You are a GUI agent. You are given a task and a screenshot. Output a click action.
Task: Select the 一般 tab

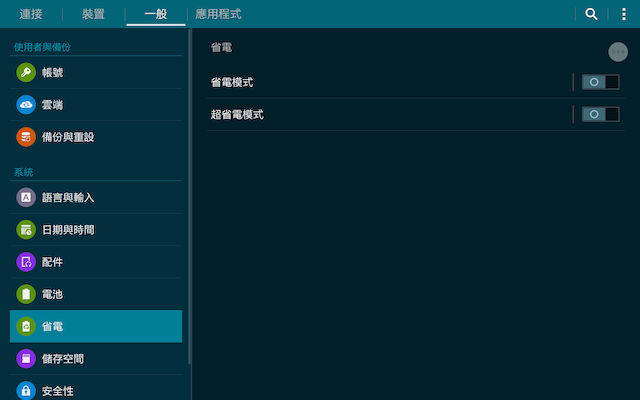(x=156, y=14)
